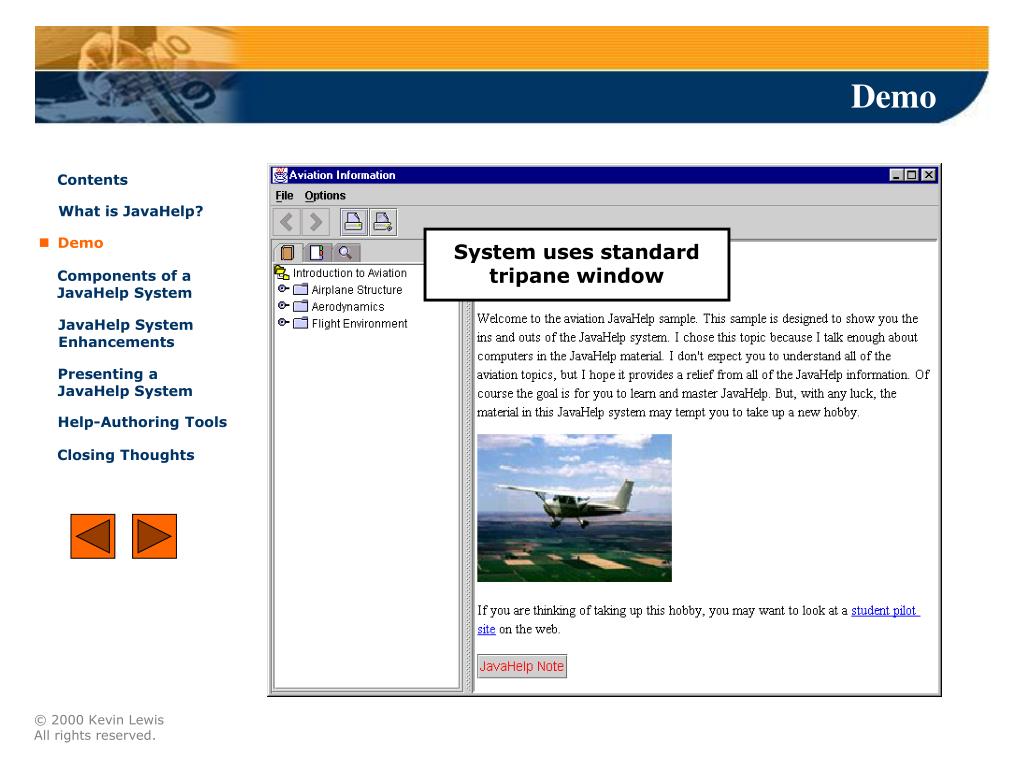Open Page Setup from the toolbar icon
This screenshot has width=1024, height=768.
tap(383, 223)
